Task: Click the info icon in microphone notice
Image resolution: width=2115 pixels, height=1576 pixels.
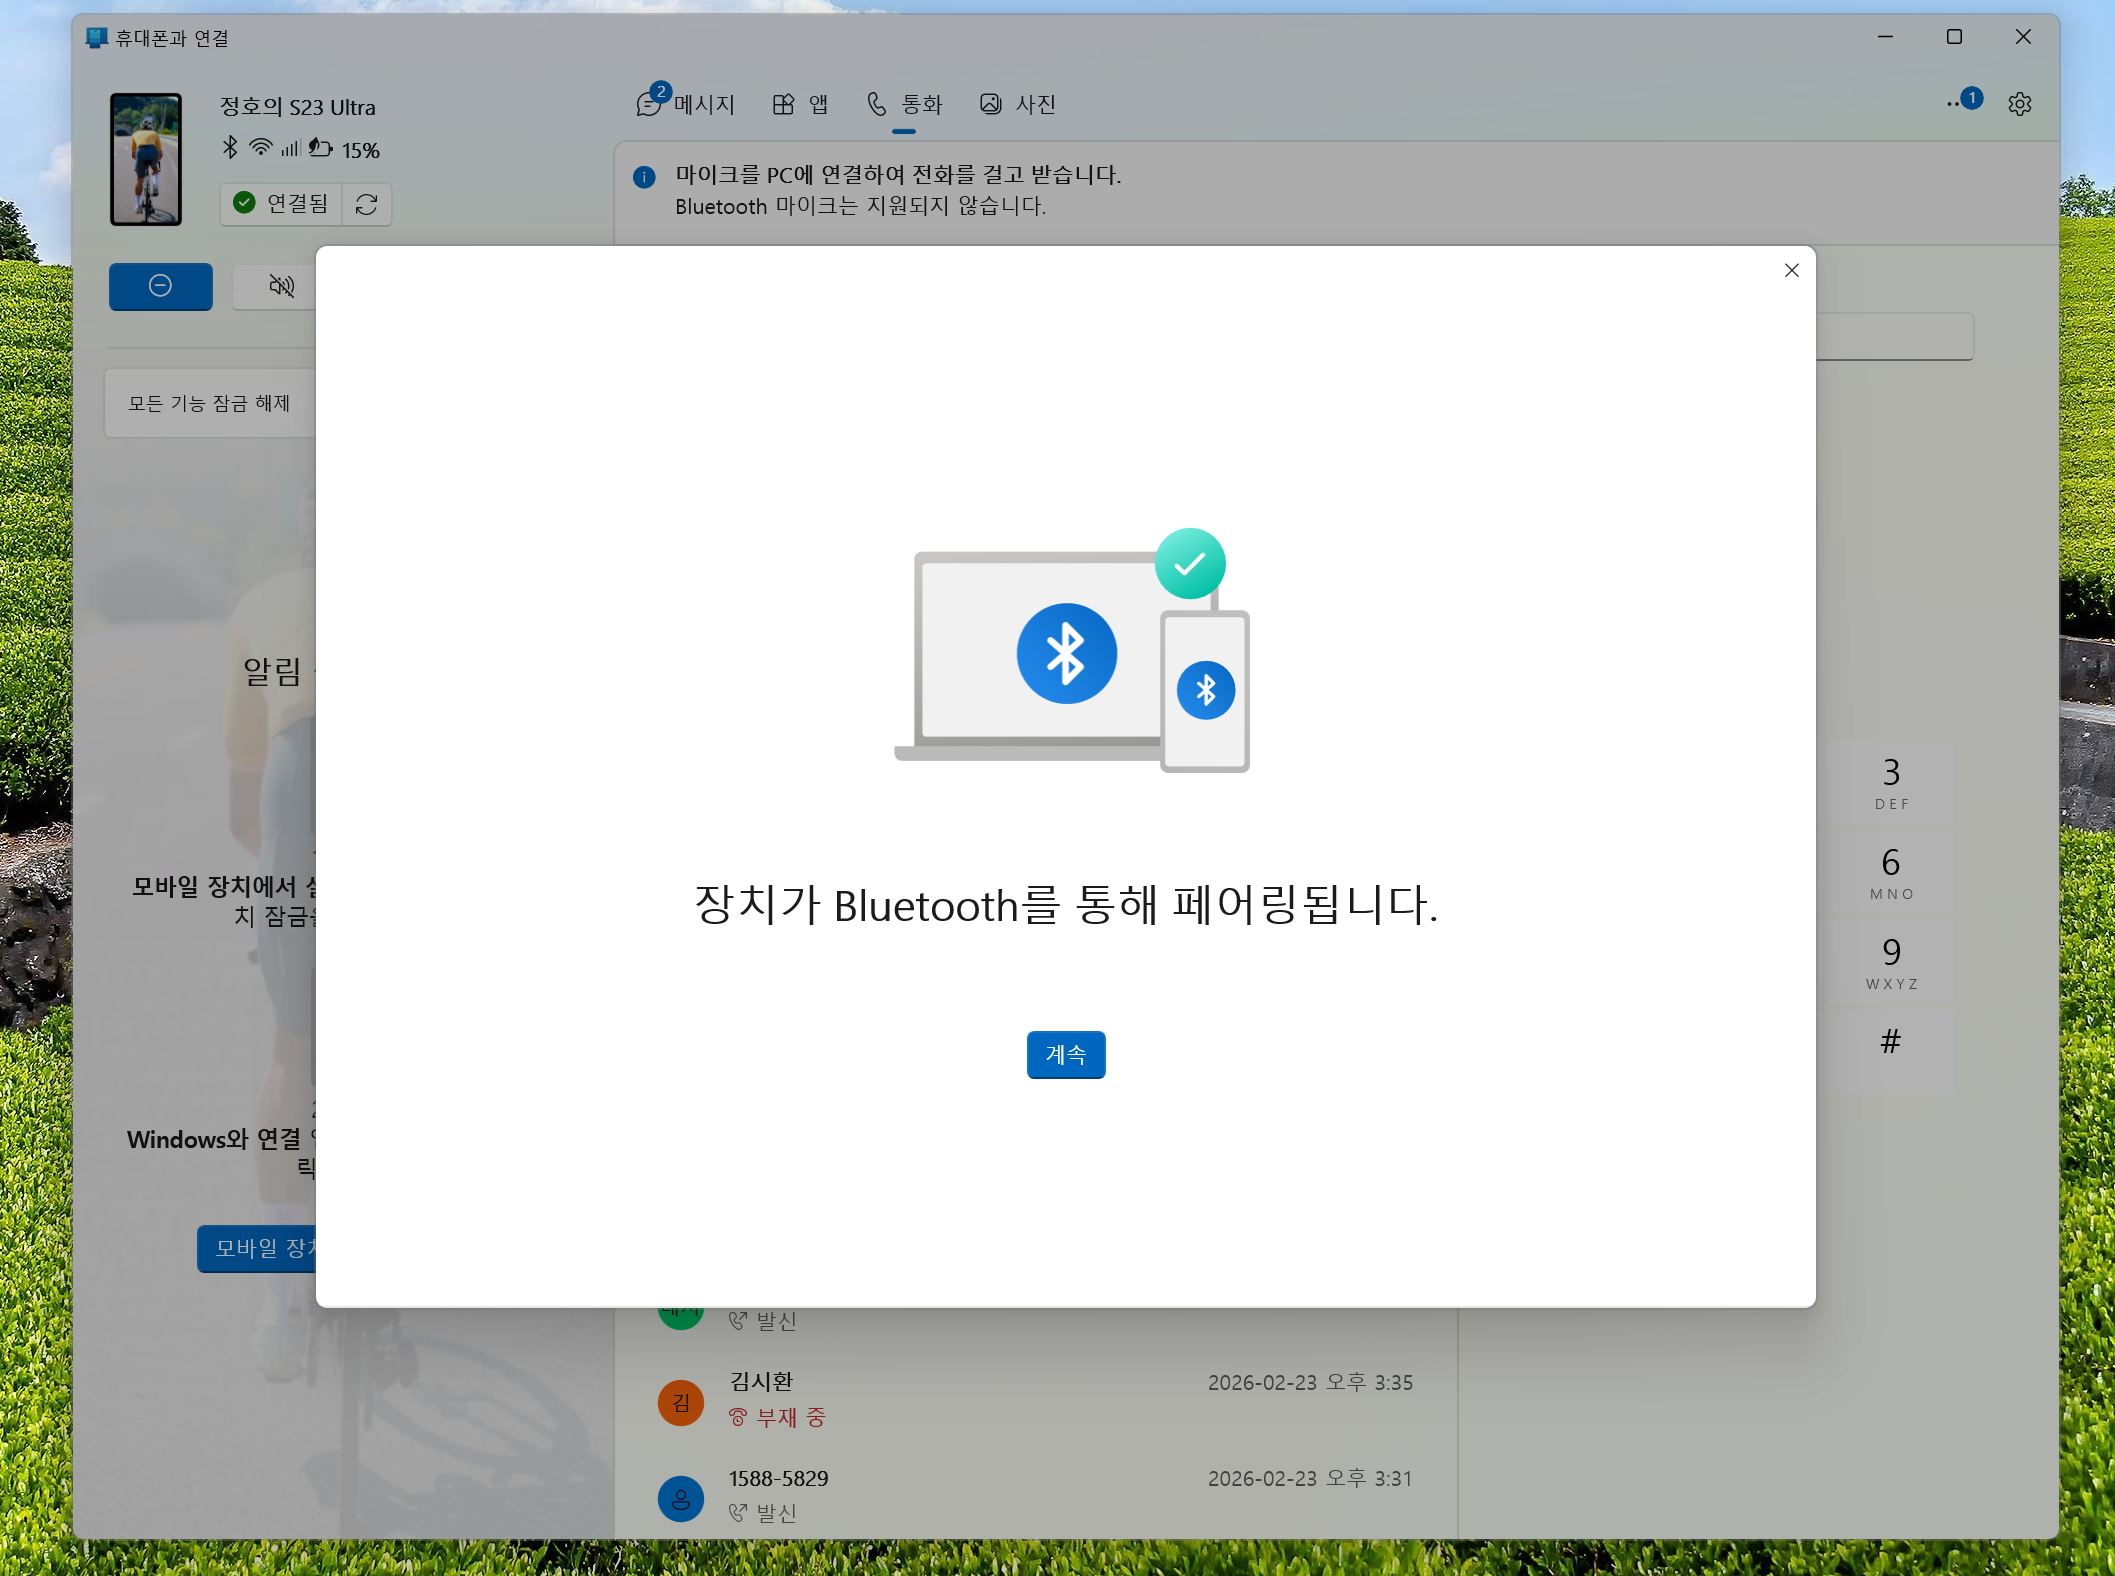Action: click(x=644, y=177)
